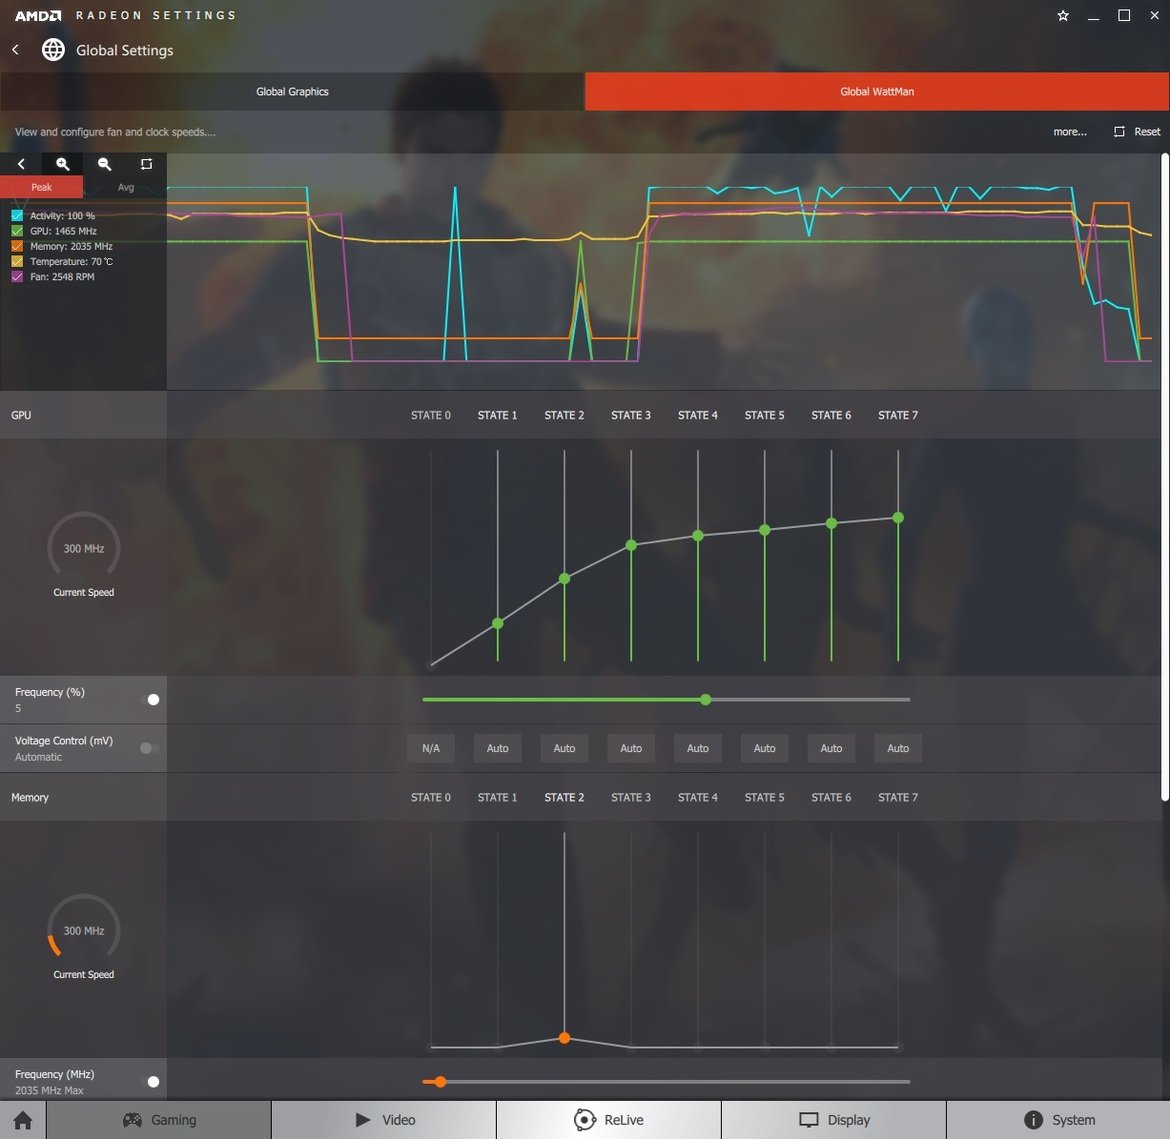
Task: Click the GPU State 6 frequency point
Action: (831, 523)
